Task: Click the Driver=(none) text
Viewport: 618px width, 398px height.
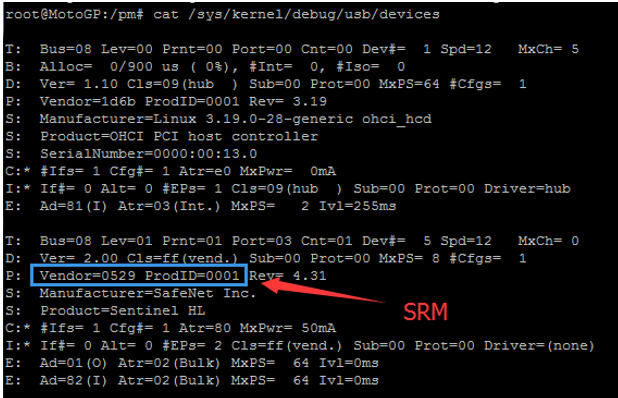Action: pyautogui.click(x=539, y=346)
